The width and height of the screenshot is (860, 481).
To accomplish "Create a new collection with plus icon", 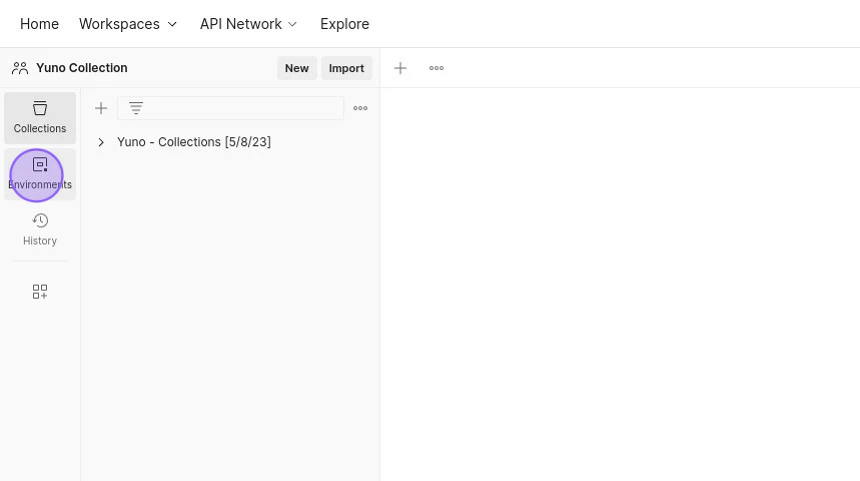I will tap(101, 108).
